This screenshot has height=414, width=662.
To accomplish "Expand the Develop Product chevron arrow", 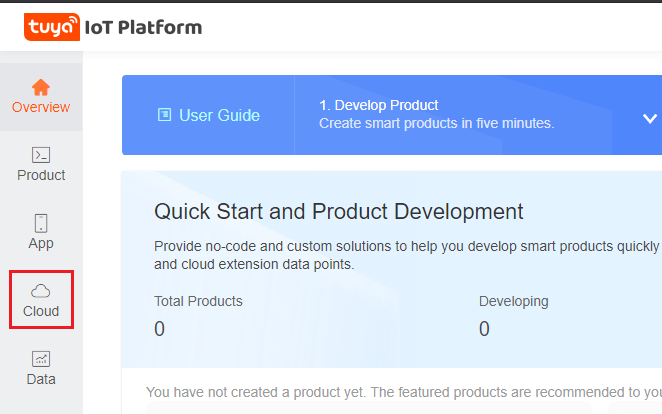I will [649, 119].
